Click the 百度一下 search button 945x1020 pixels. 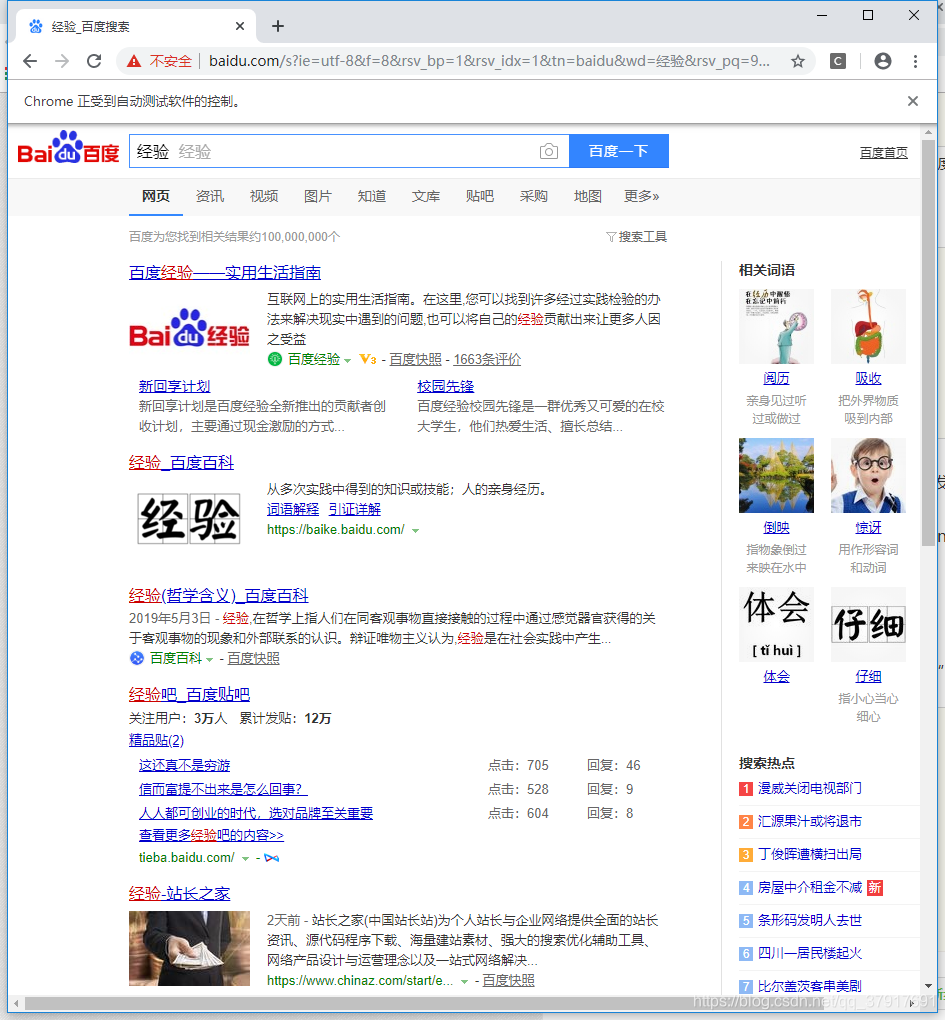pyautogui.click(x=619, y=151)
